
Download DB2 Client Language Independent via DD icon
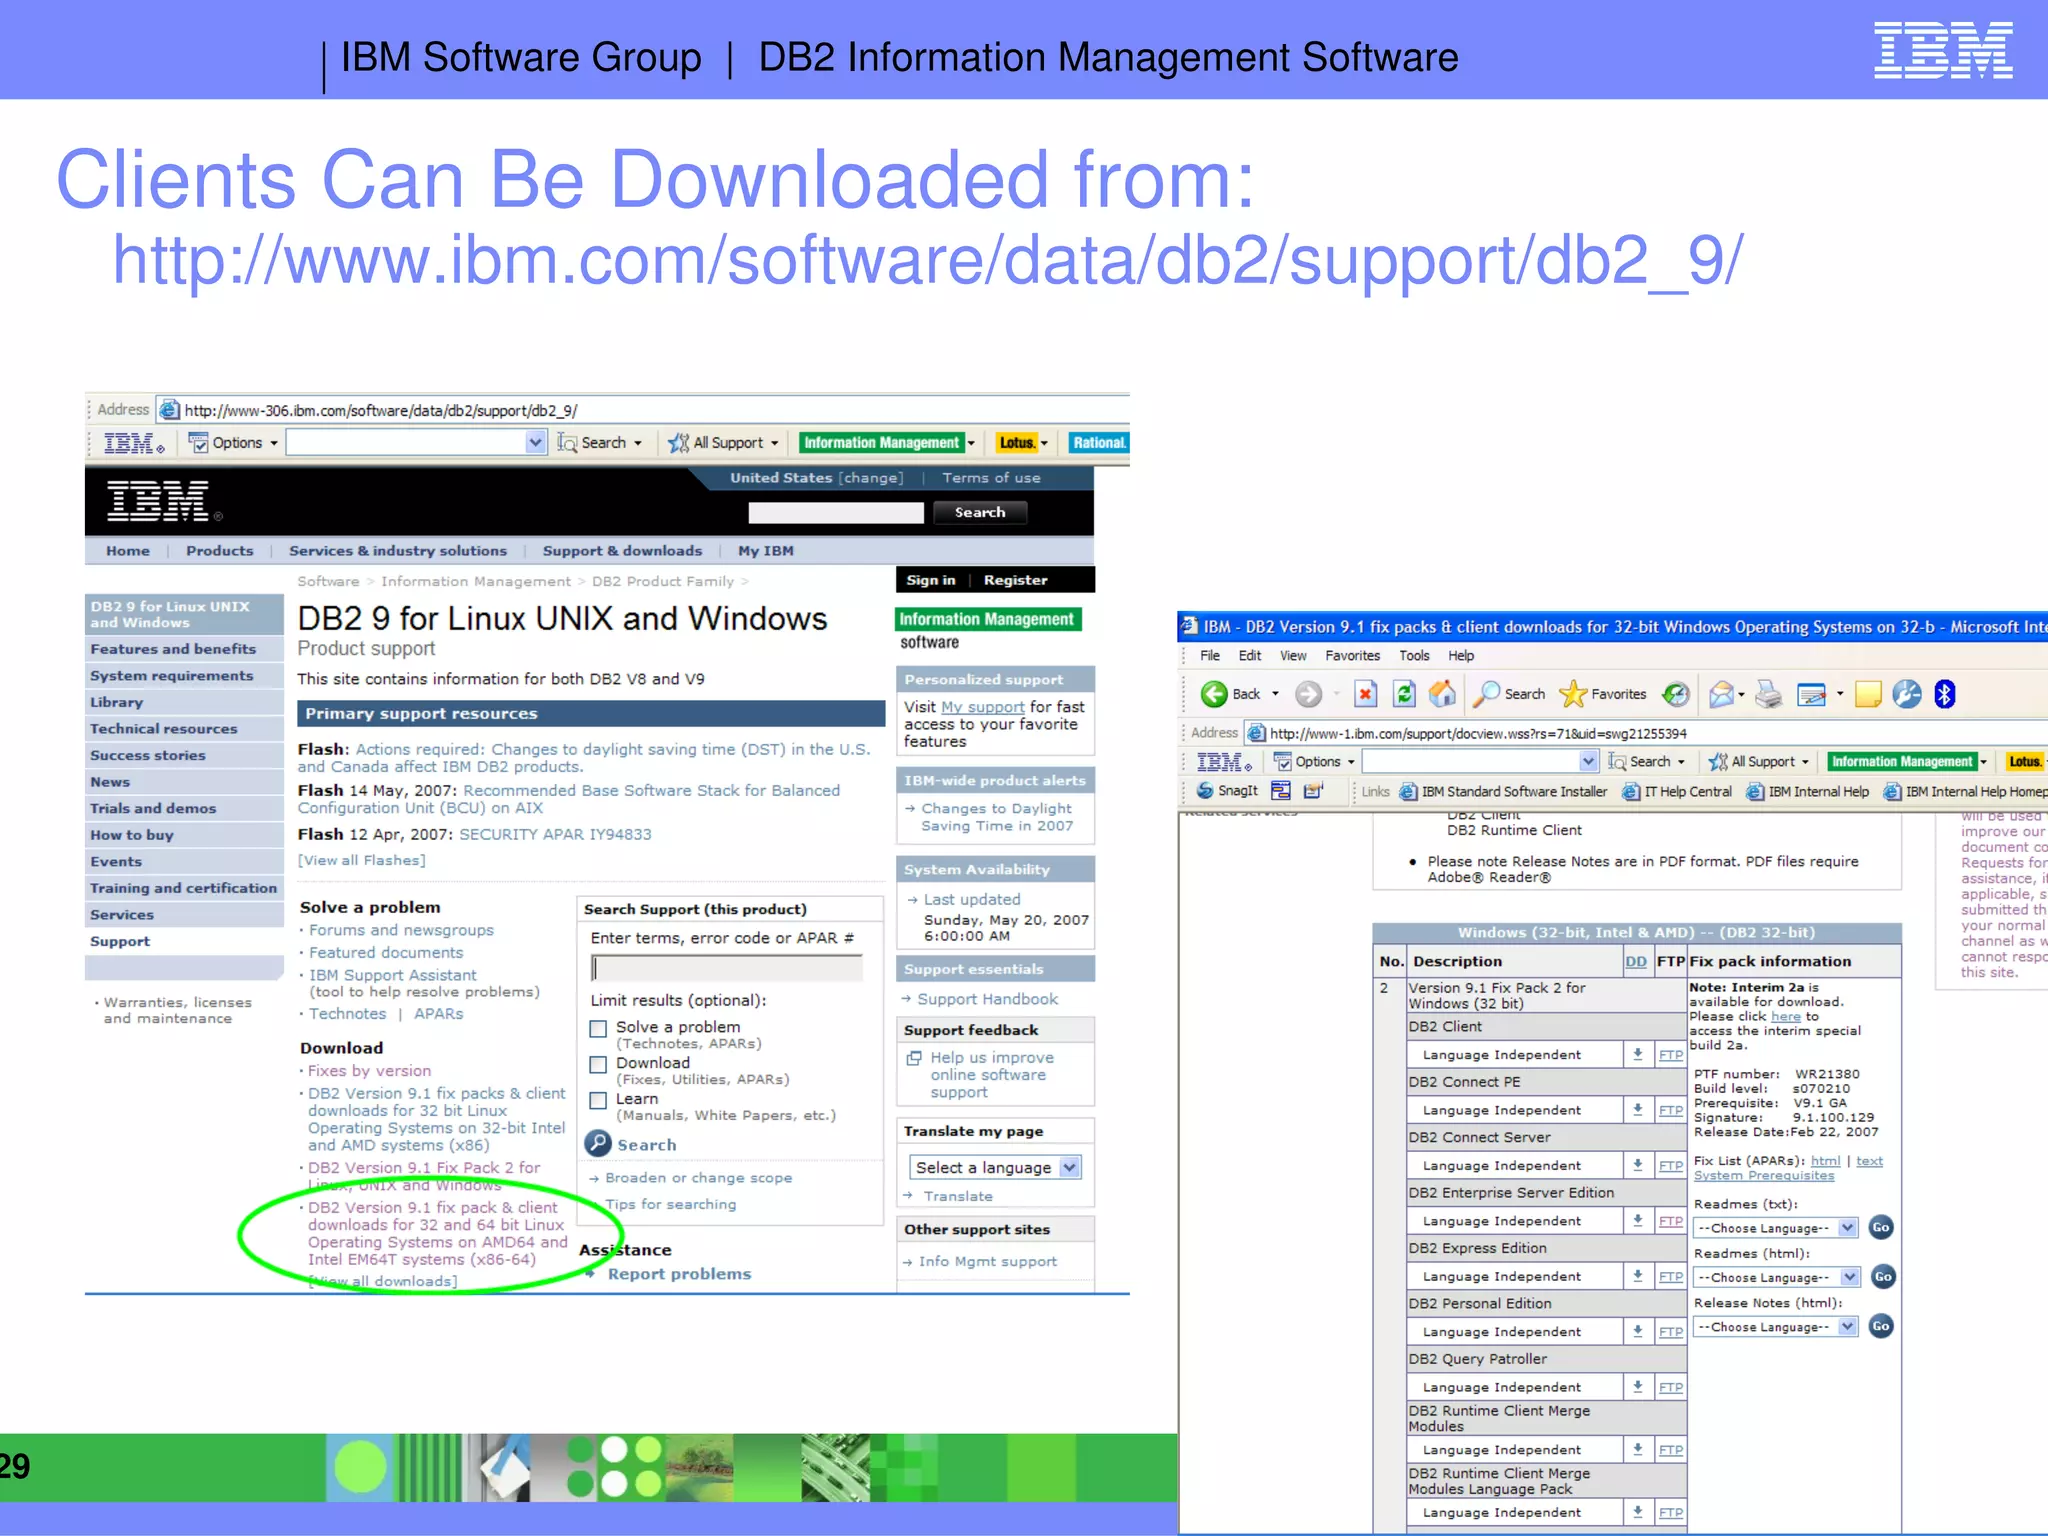coord(1637,1054)
